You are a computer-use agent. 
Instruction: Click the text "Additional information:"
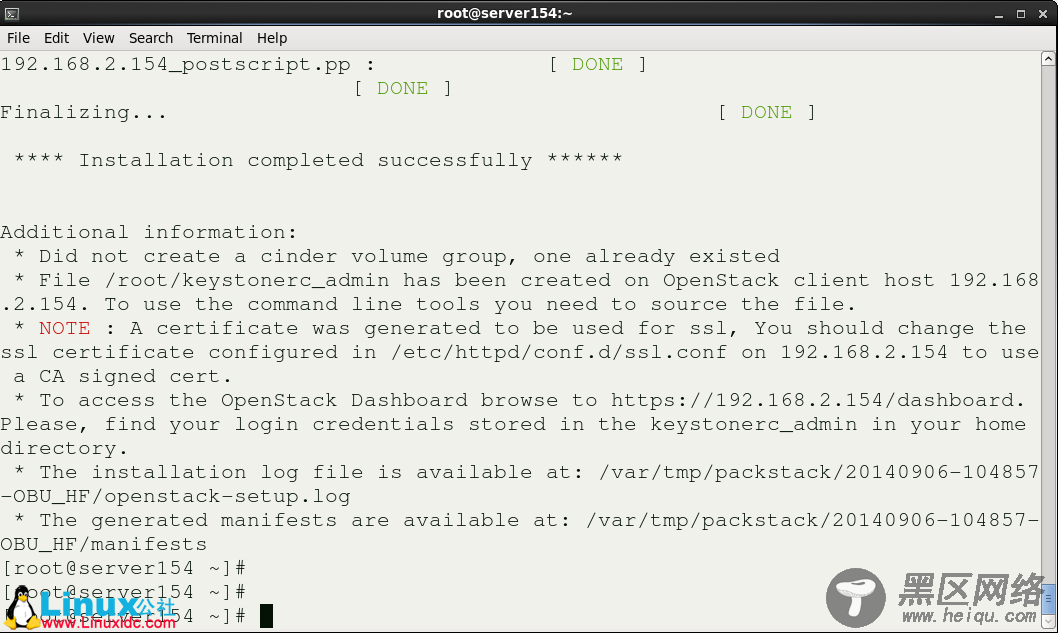point(148,232)
